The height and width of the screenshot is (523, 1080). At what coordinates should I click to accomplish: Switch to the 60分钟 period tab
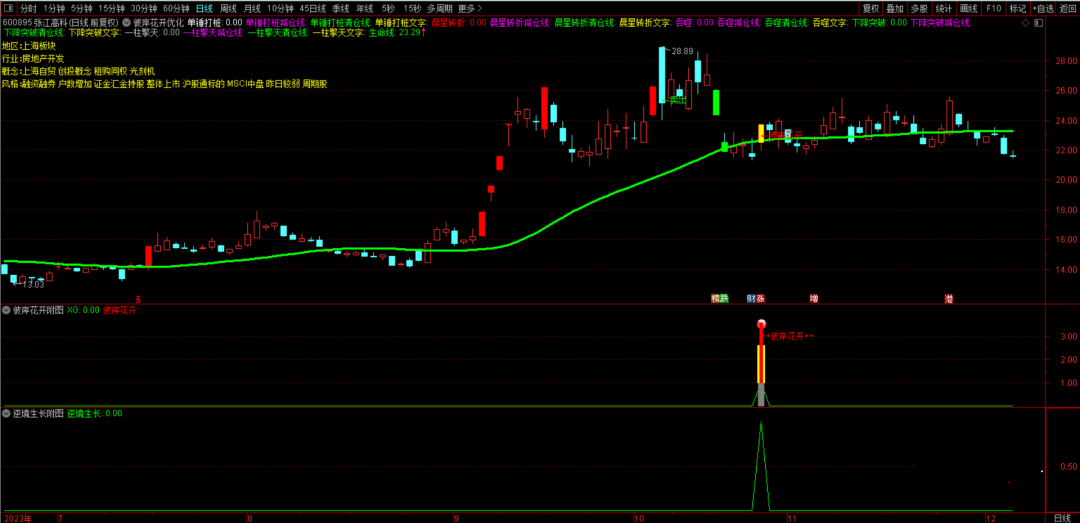tap(176, 8)
